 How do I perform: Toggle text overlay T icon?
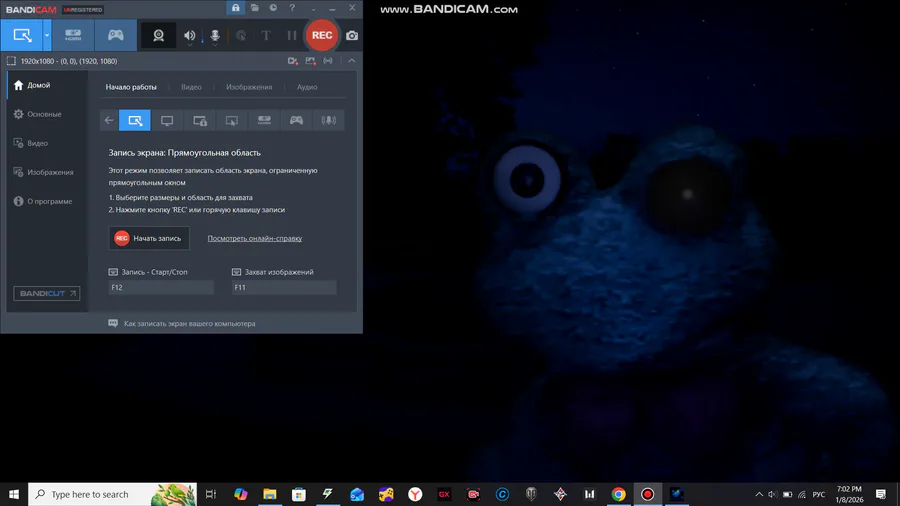[266, 36]
